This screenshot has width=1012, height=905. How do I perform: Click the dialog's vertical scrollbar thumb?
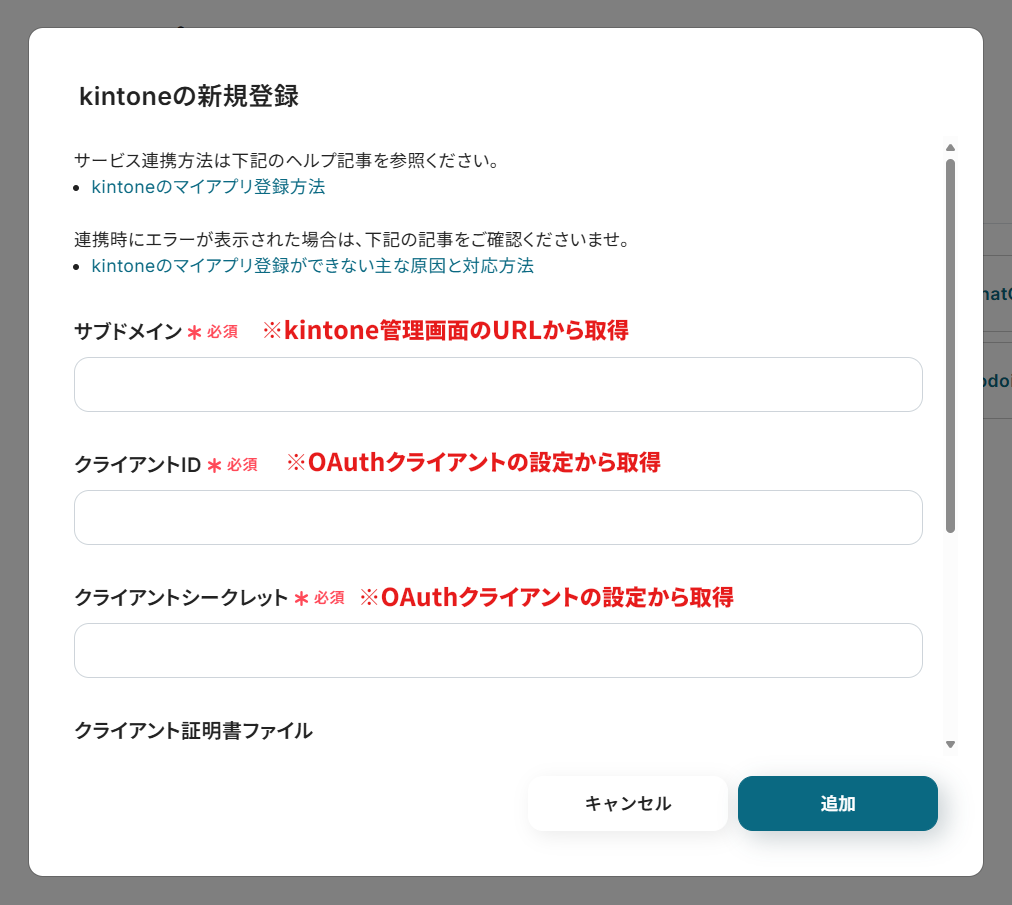pyautogui.click(x=950, y=346)
